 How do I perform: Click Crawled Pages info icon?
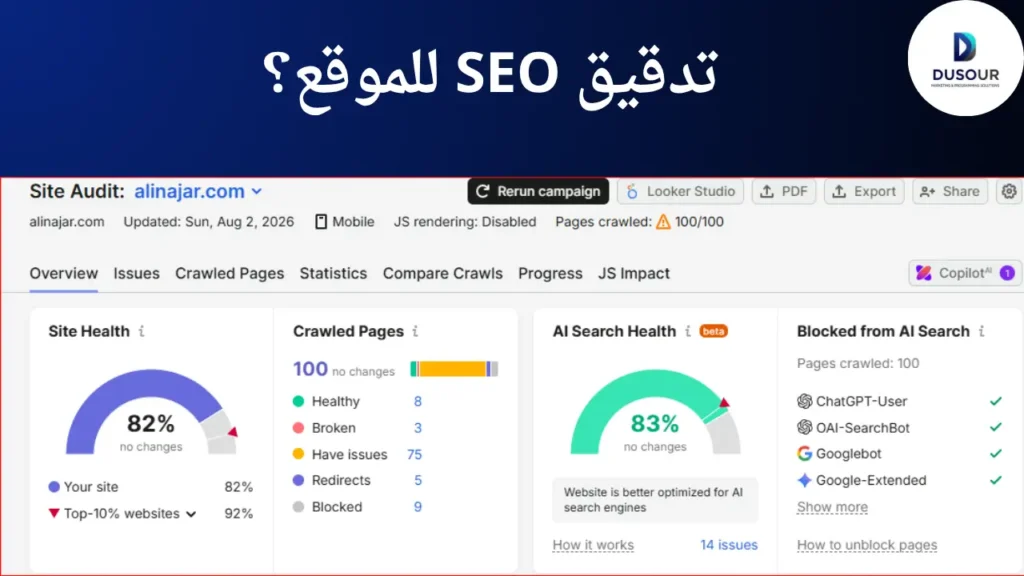click(415, 331)
